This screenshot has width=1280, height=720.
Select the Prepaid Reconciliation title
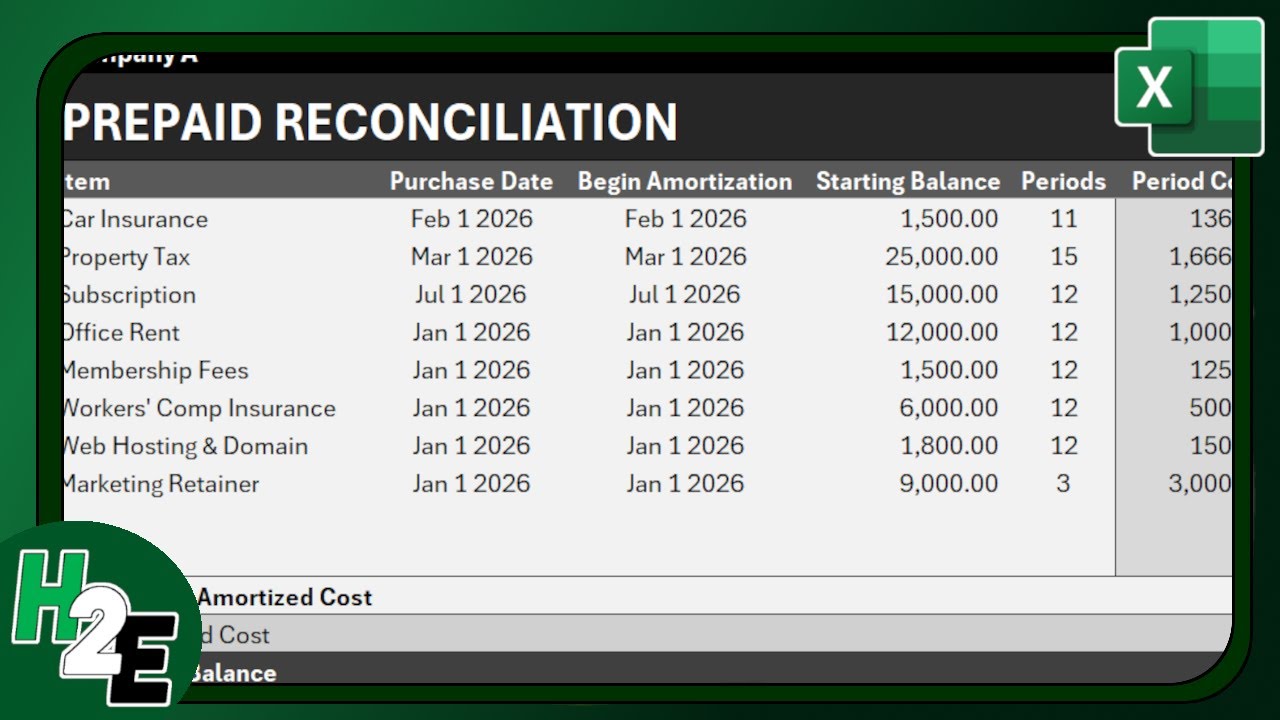pyautogui.click(x=370, y=122)
